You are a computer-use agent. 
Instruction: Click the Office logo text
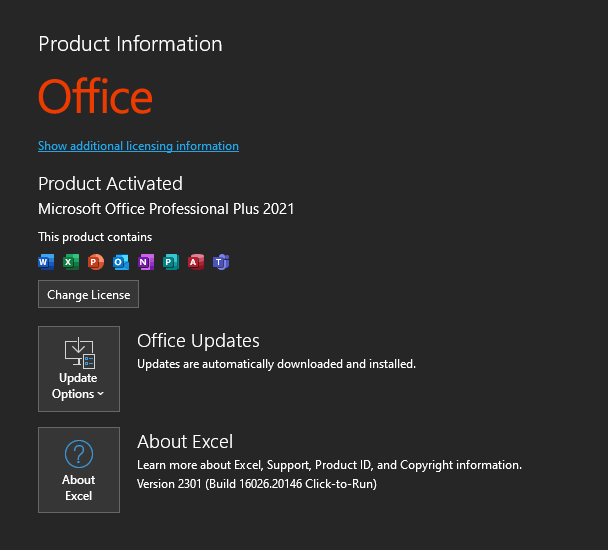point(95,96)
